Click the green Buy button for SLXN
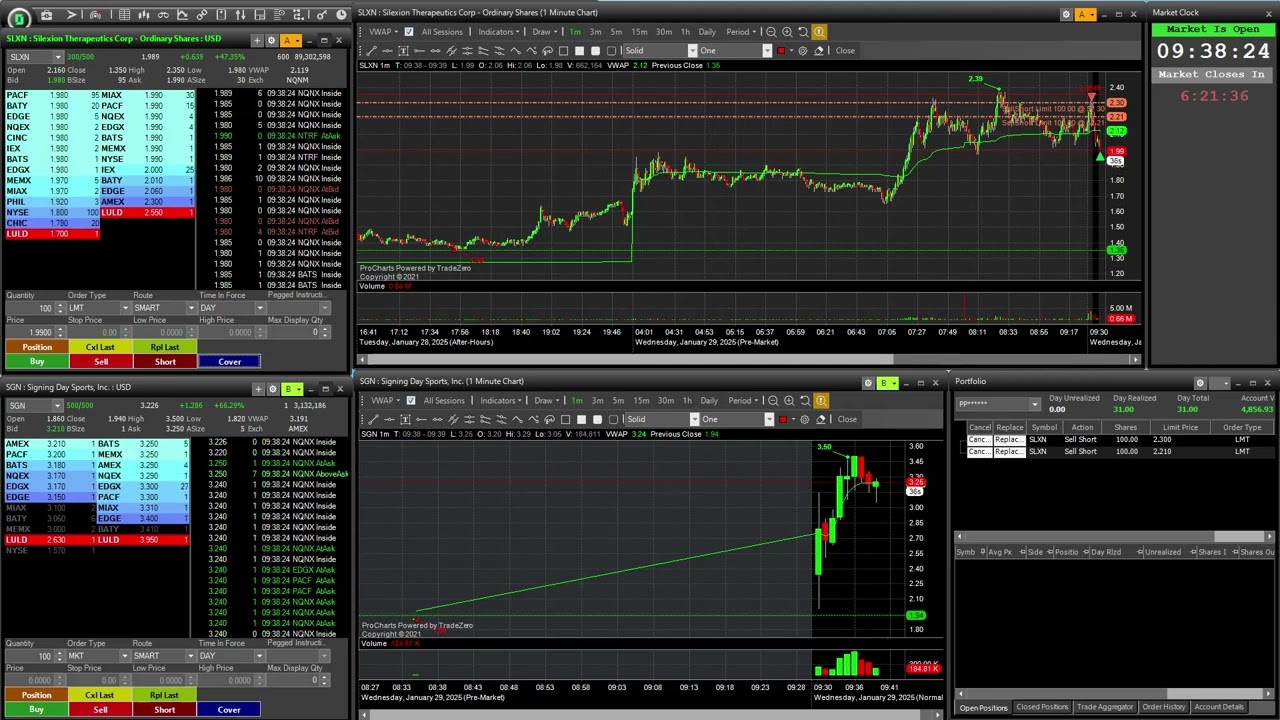Viewport: 1280px width, 720px height. pyautogui.click(x=37, y=362)
